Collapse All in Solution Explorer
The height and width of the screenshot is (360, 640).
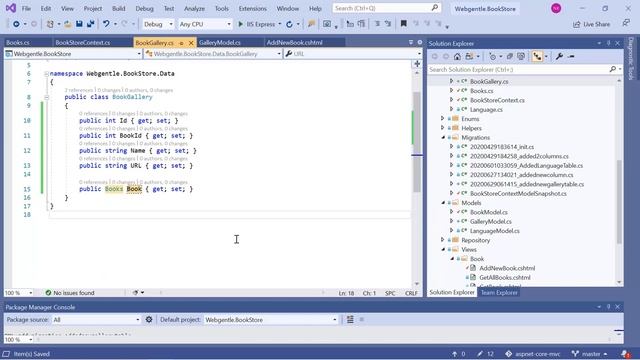[510, 56]
